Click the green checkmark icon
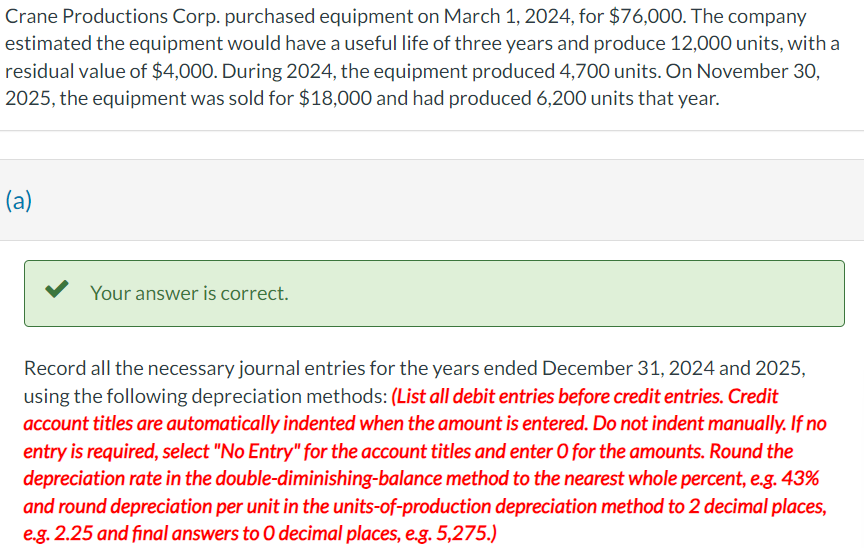Viewport: 864px width, 548px height. click(57, 289)
